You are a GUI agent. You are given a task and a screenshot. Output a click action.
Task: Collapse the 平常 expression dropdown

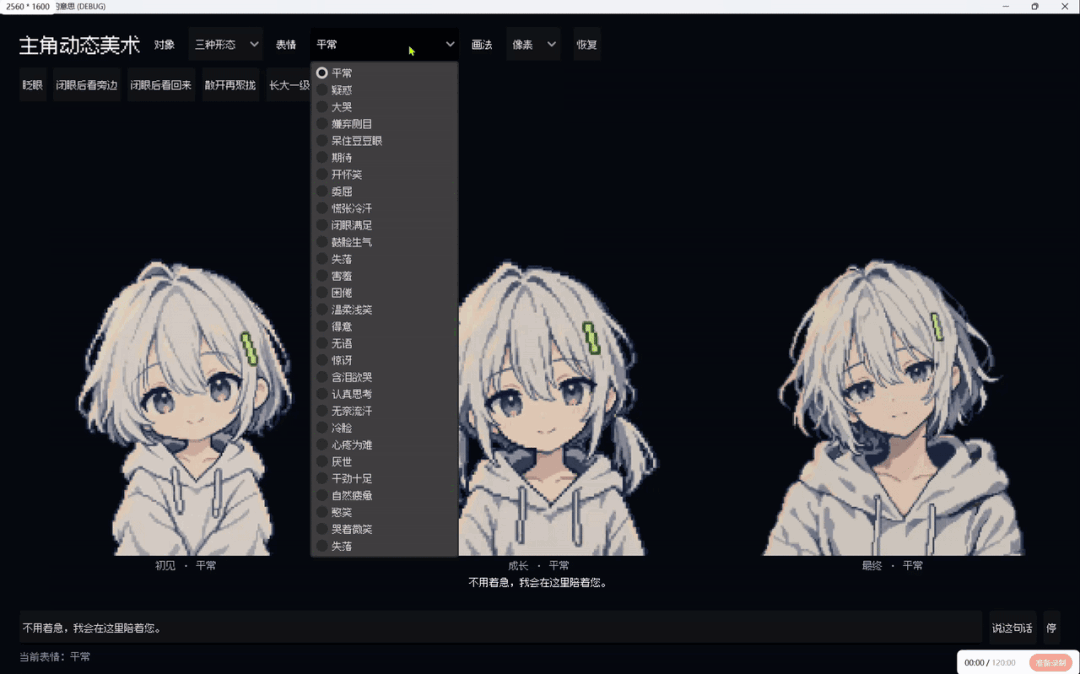(x=384, y=44)
